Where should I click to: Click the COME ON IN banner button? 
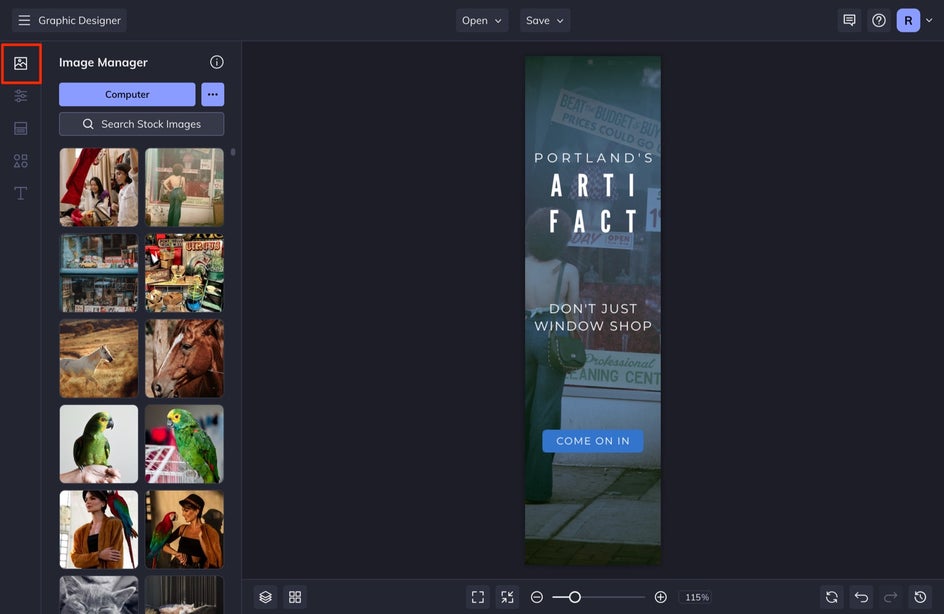(x=593, y=441)
